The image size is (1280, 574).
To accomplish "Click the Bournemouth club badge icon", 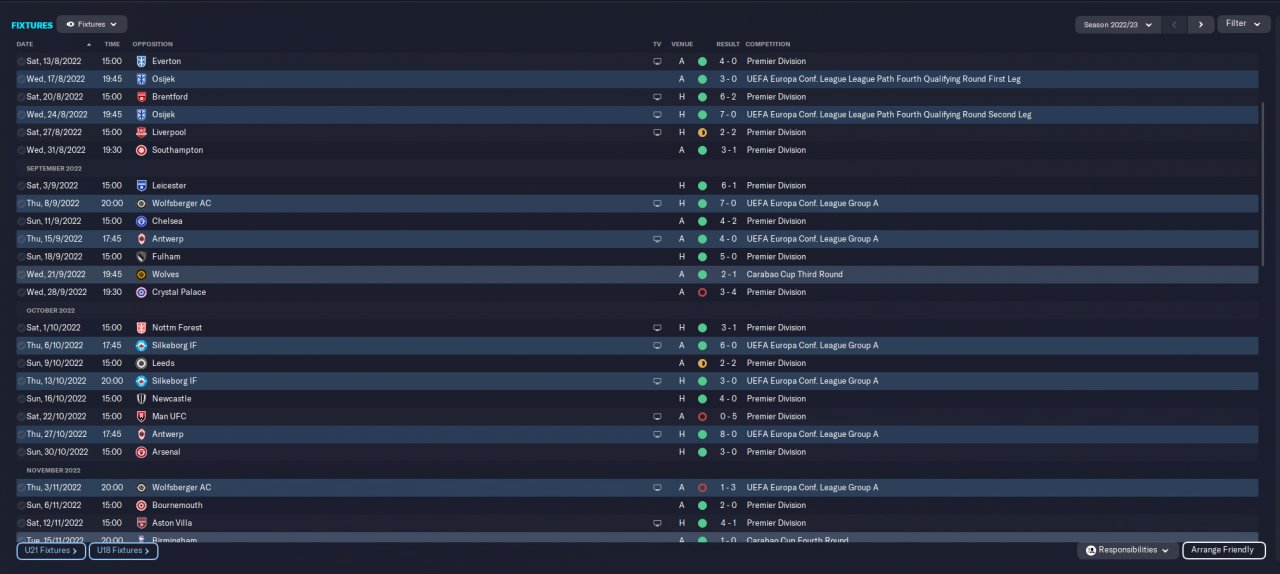I will coord(141,505).
